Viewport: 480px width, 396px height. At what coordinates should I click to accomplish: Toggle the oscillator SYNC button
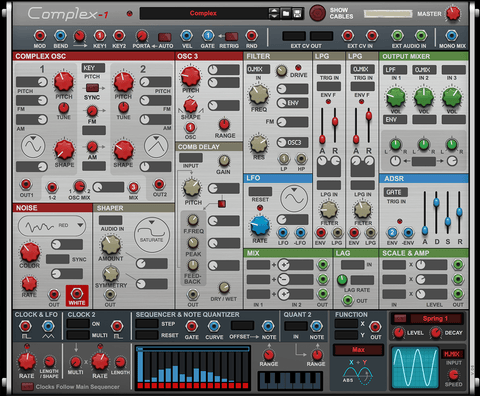point(92,88)
